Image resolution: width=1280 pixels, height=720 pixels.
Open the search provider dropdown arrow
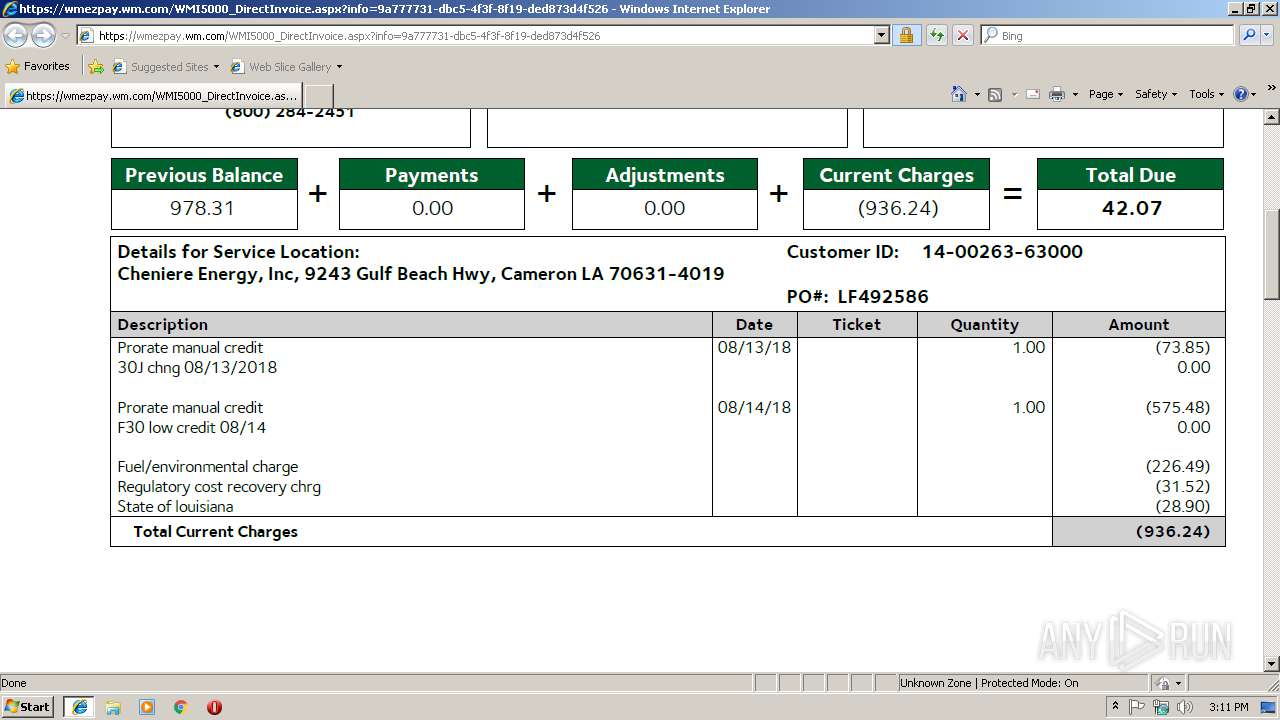coord(1269,36)
